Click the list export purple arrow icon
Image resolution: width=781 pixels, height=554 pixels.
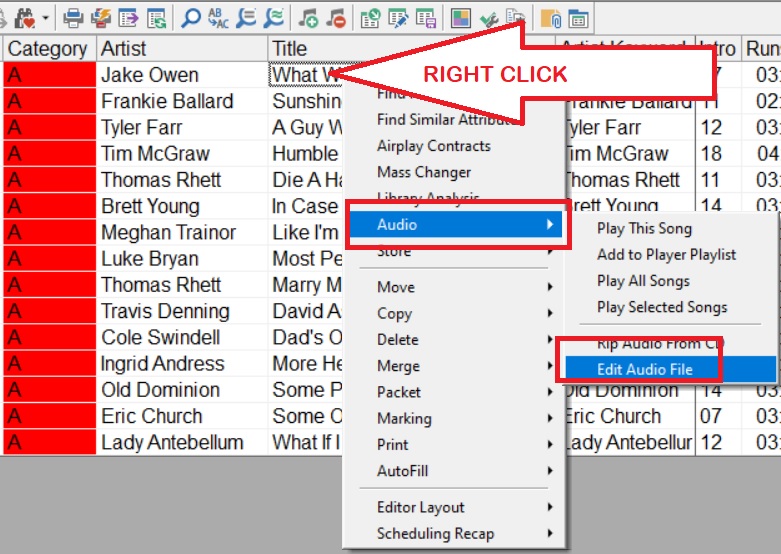(x=129, y=18)
